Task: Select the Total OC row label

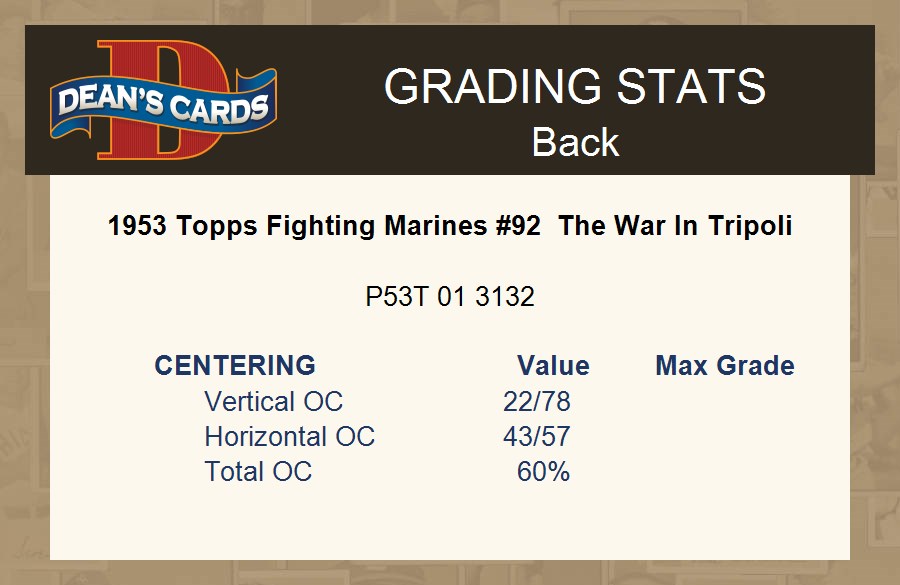Action: 258,472
